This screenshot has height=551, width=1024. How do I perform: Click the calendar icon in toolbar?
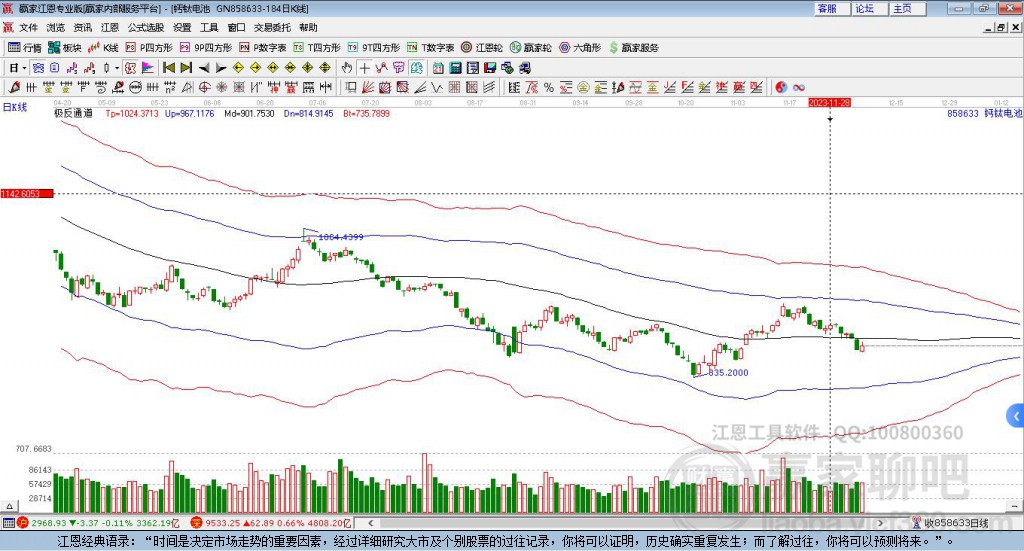pos(438,68)
